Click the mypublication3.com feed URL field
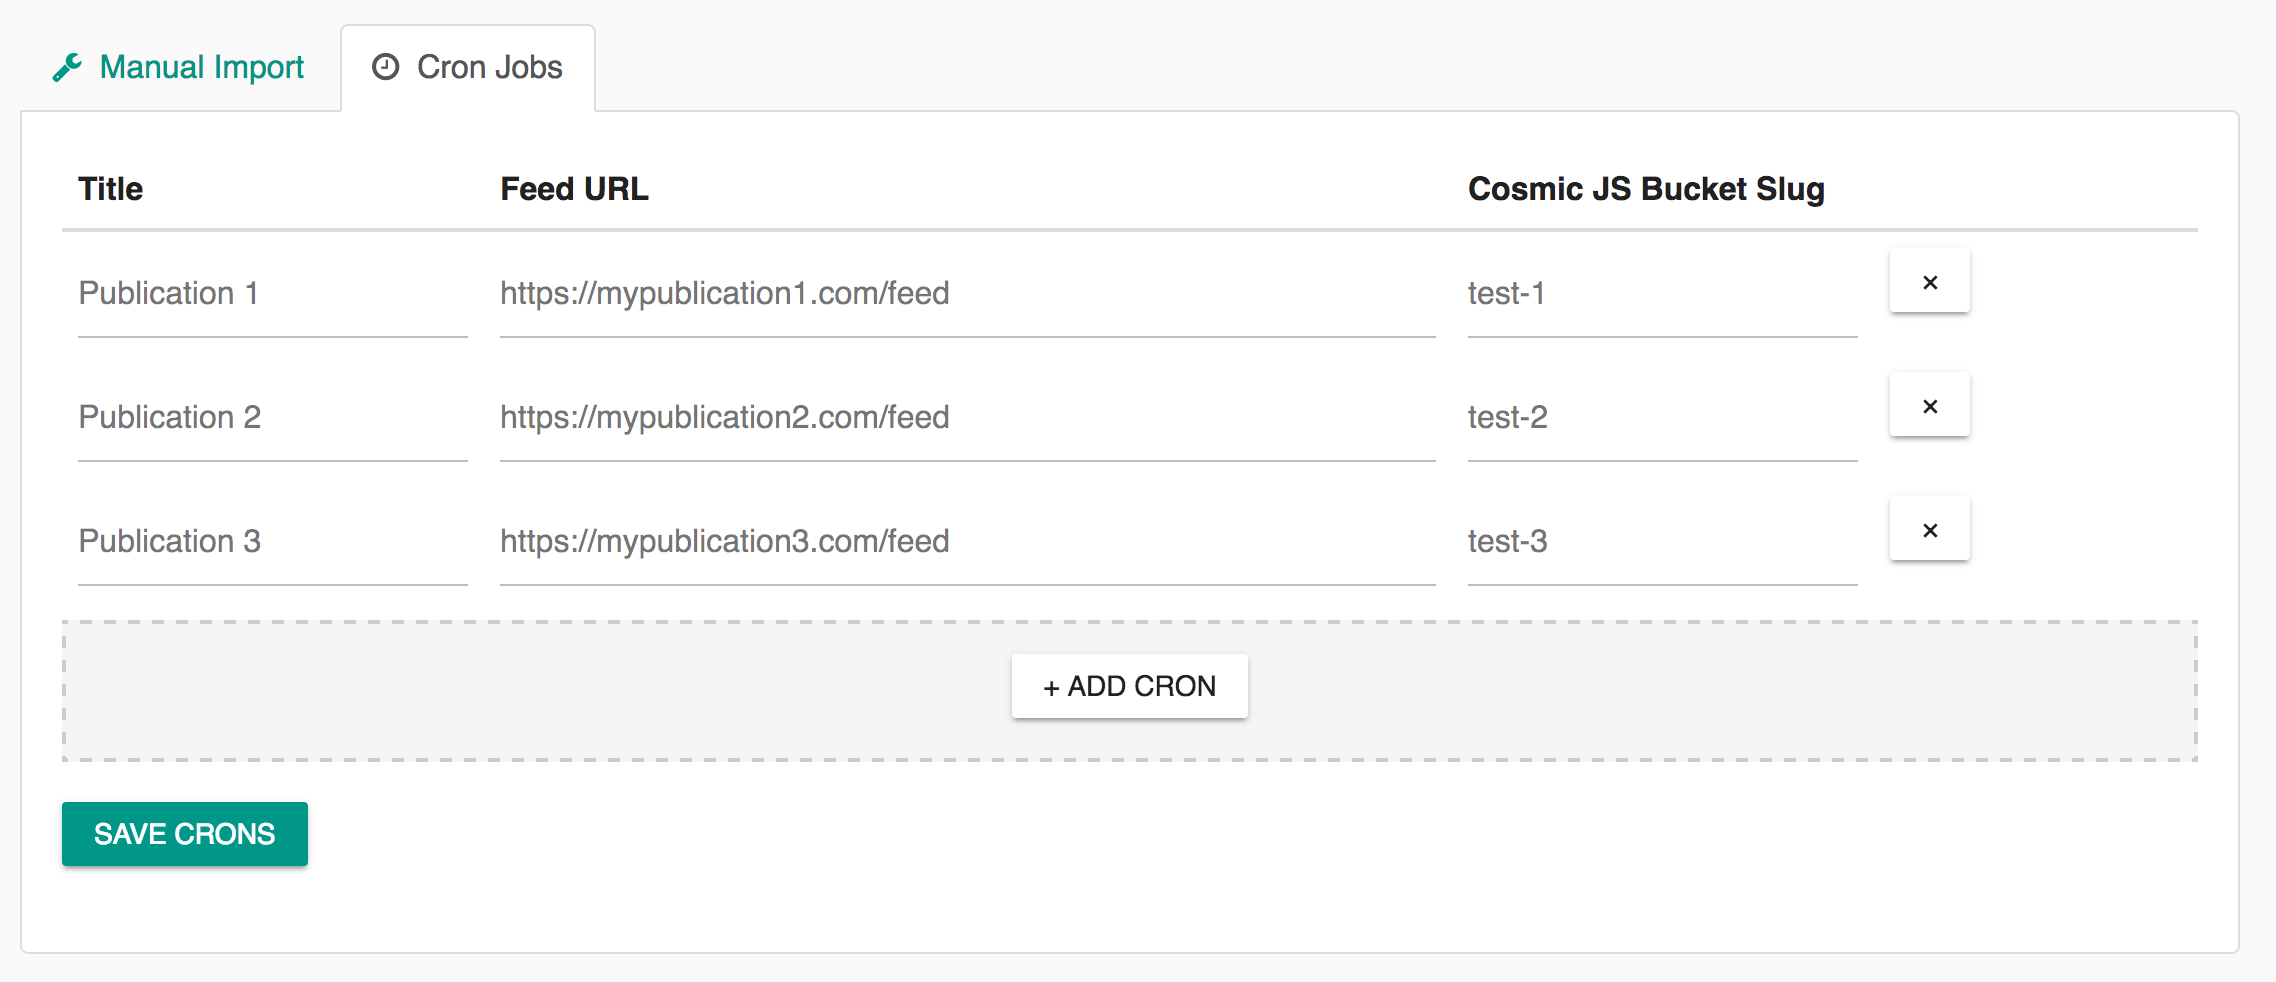 [x=968, y=541]
